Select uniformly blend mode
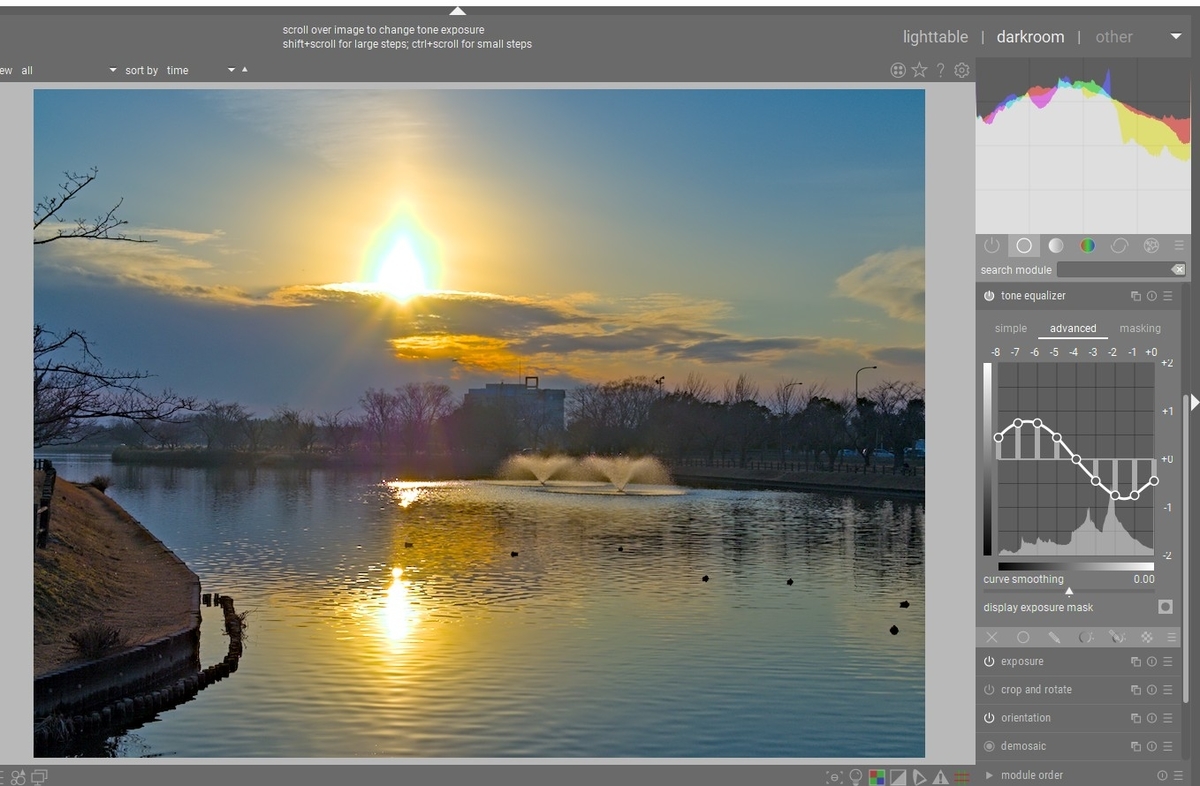 (x=1023, y=637)
